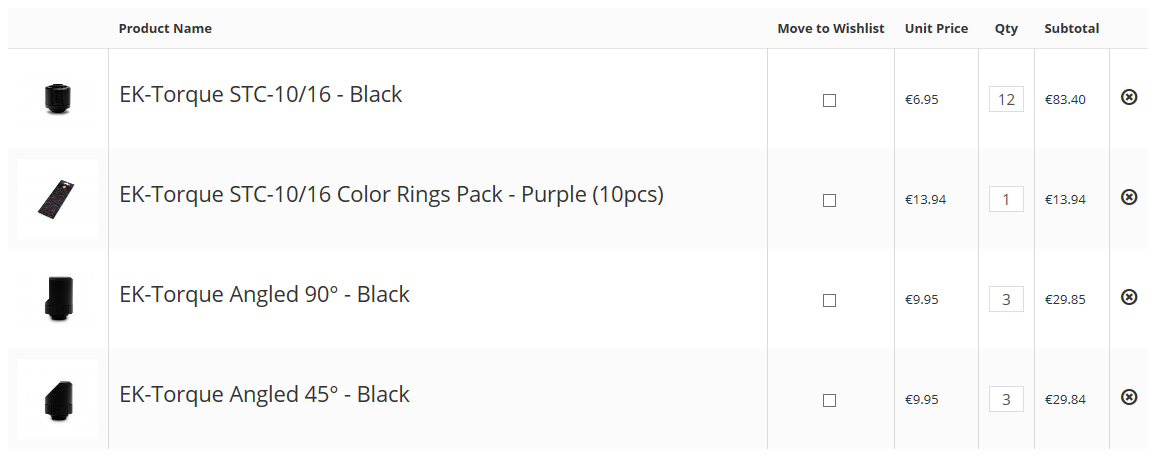Visit the EK-Torque Angled 45° - Black page

264,395
